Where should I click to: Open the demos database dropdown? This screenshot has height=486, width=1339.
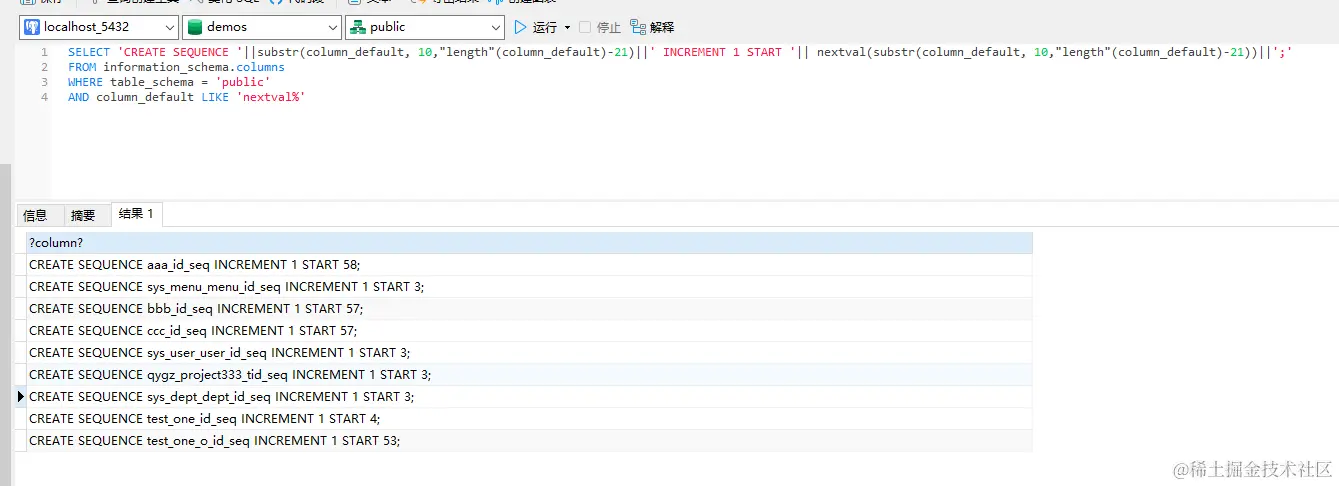point(262,27)
